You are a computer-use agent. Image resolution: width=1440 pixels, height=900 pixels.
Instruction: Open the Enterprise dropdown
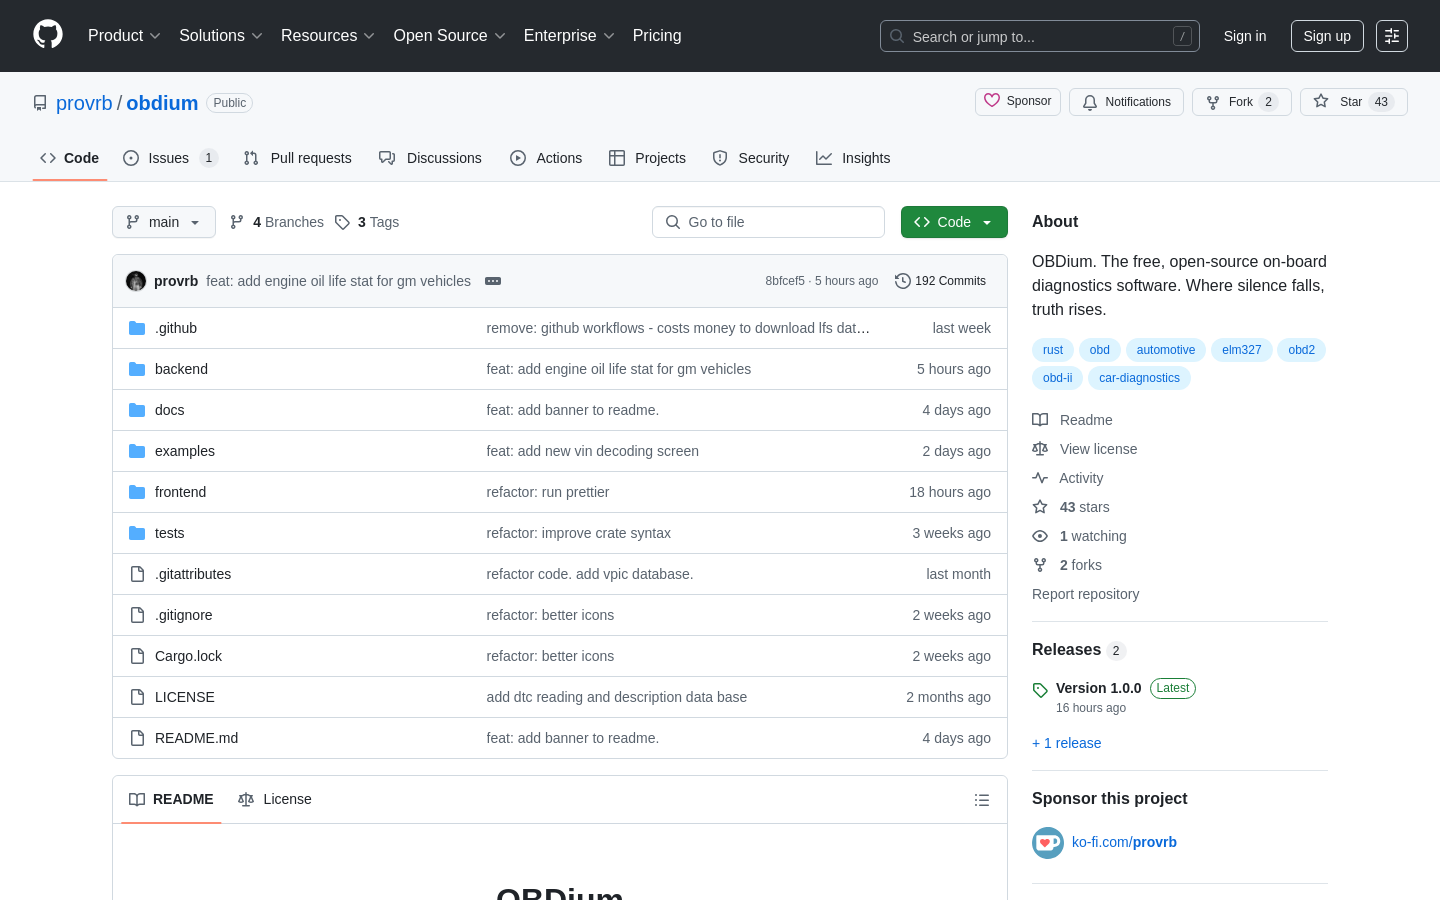point(569,36)
